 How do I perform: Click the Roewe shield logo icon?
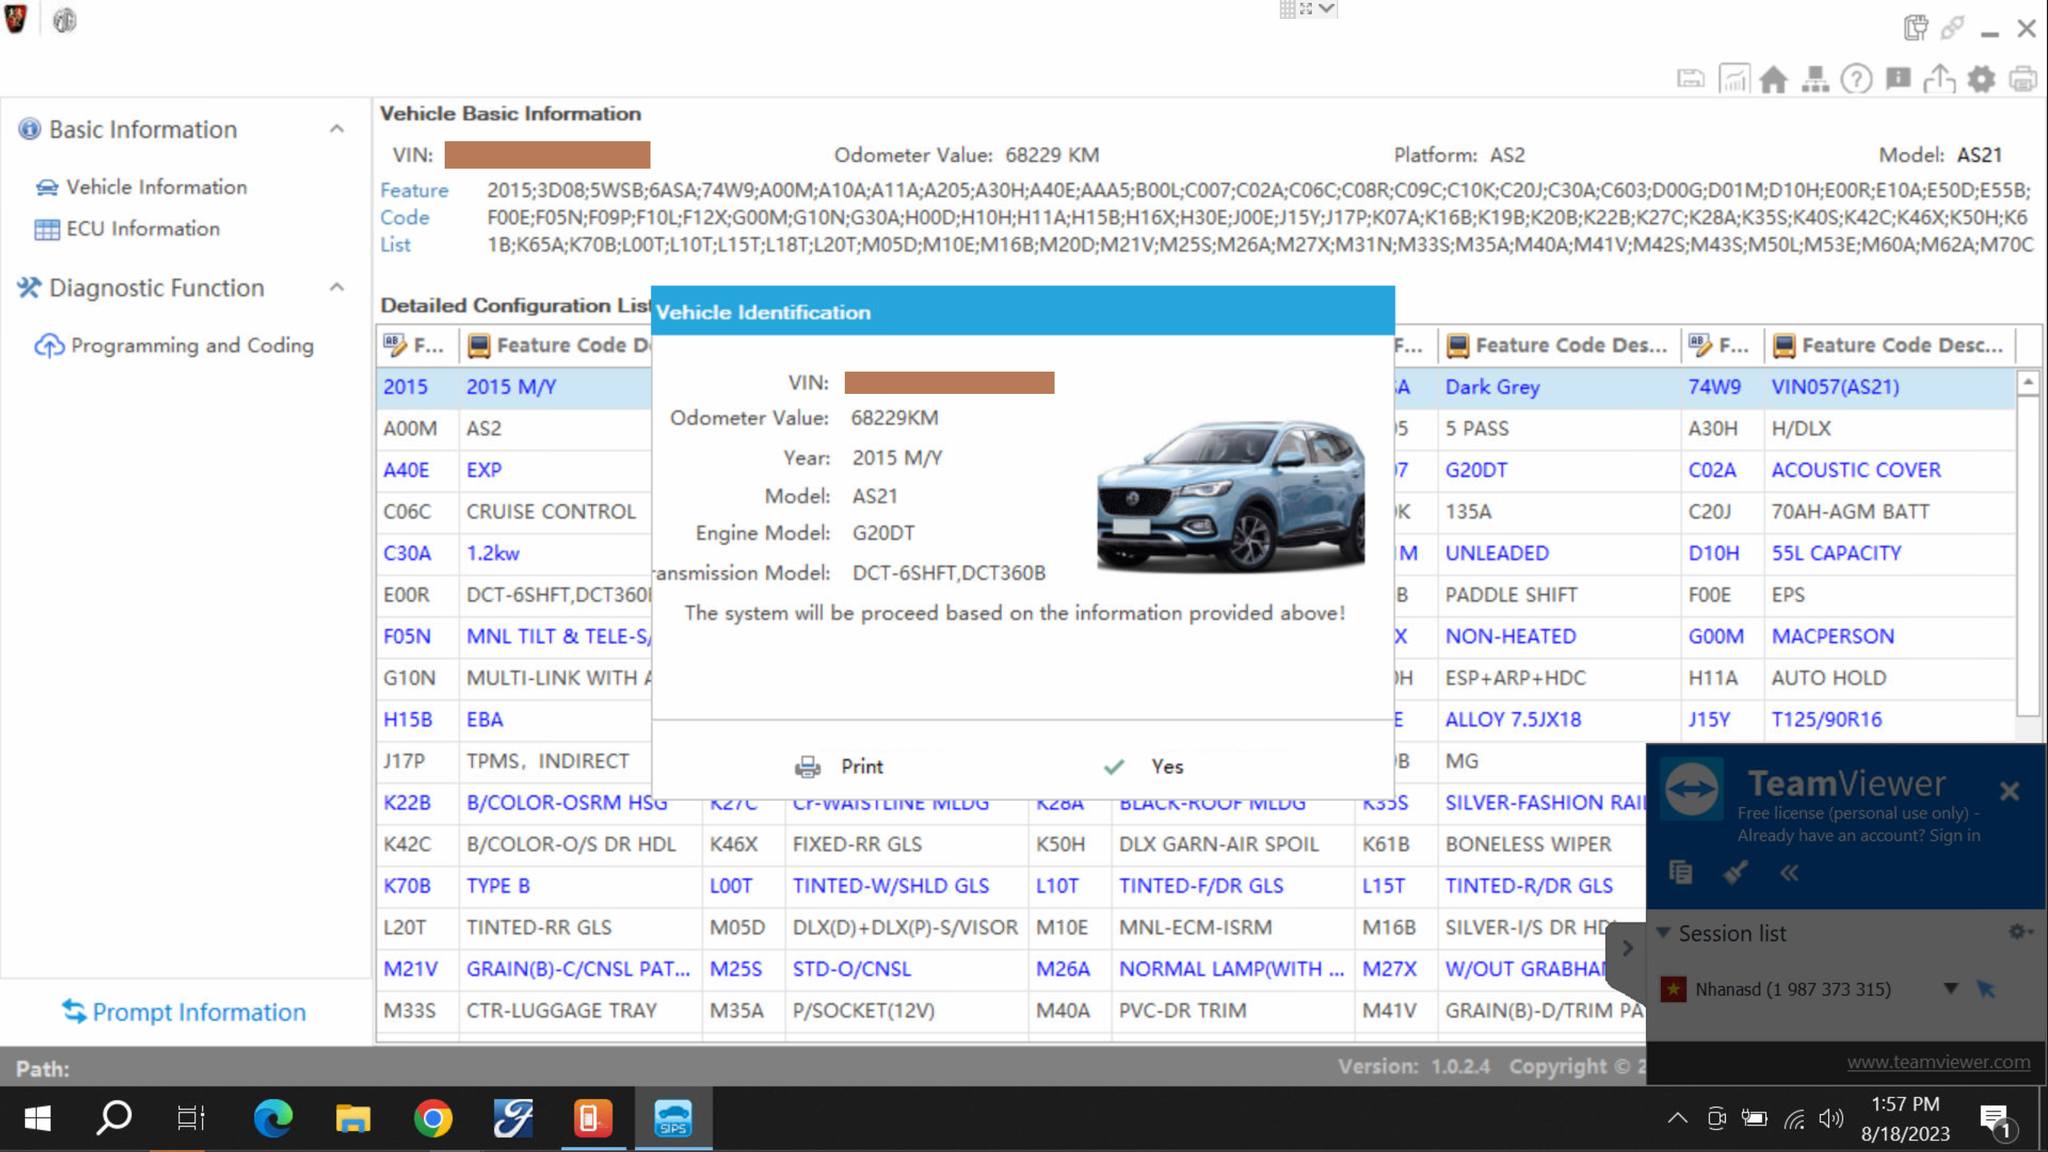point(16,19)
